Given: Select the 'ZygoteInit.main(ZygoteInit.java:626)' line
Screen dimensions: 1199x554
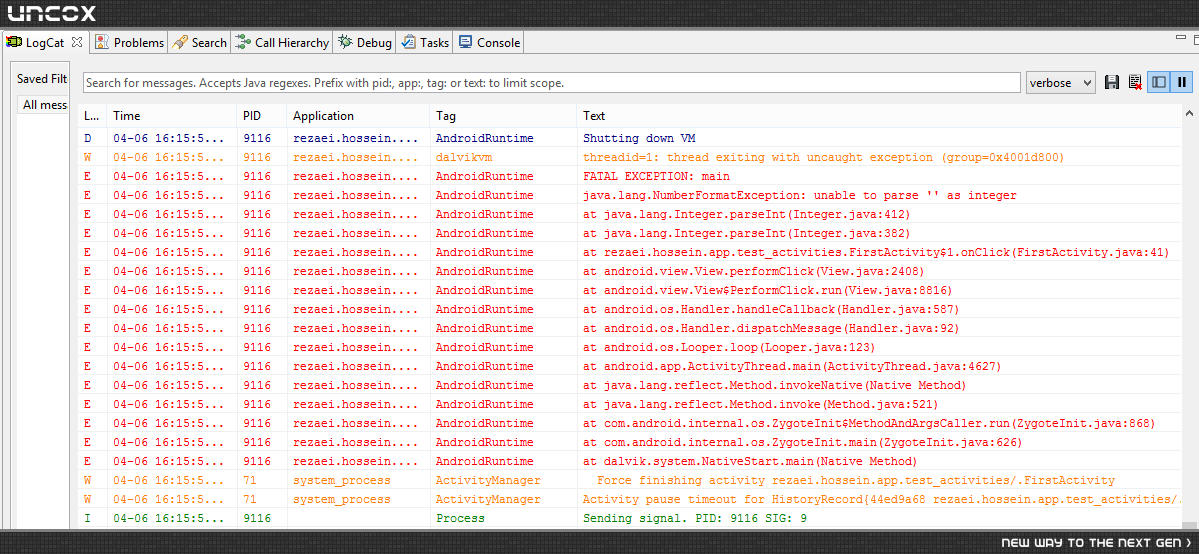Looking at the screenshot, I should pyautogui.click(x=630, y=442).
